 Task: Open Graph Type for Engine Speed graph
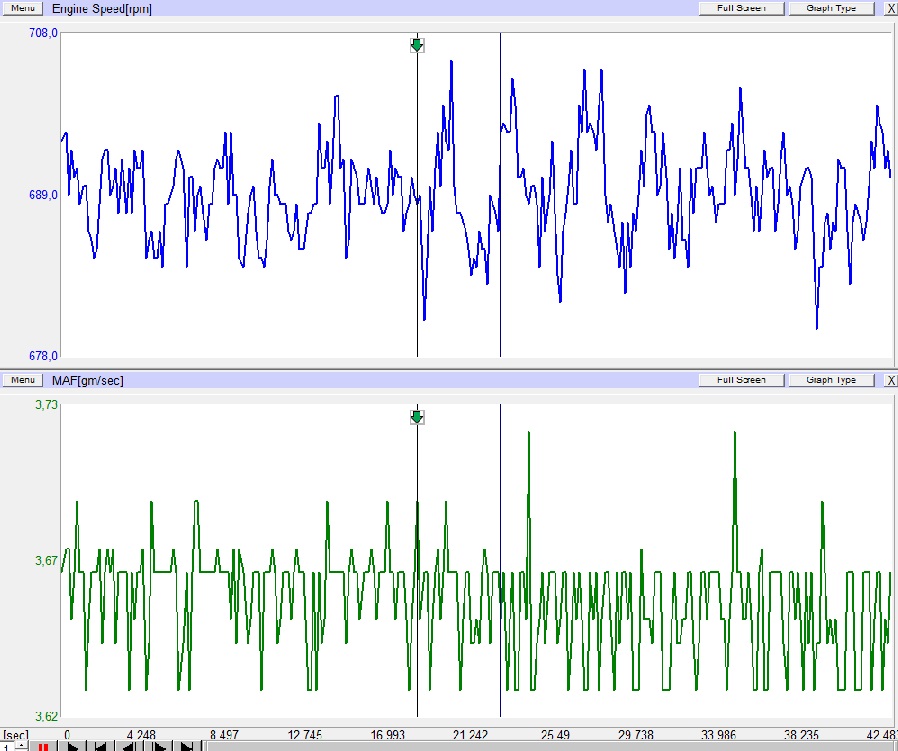tap(831, 8)
